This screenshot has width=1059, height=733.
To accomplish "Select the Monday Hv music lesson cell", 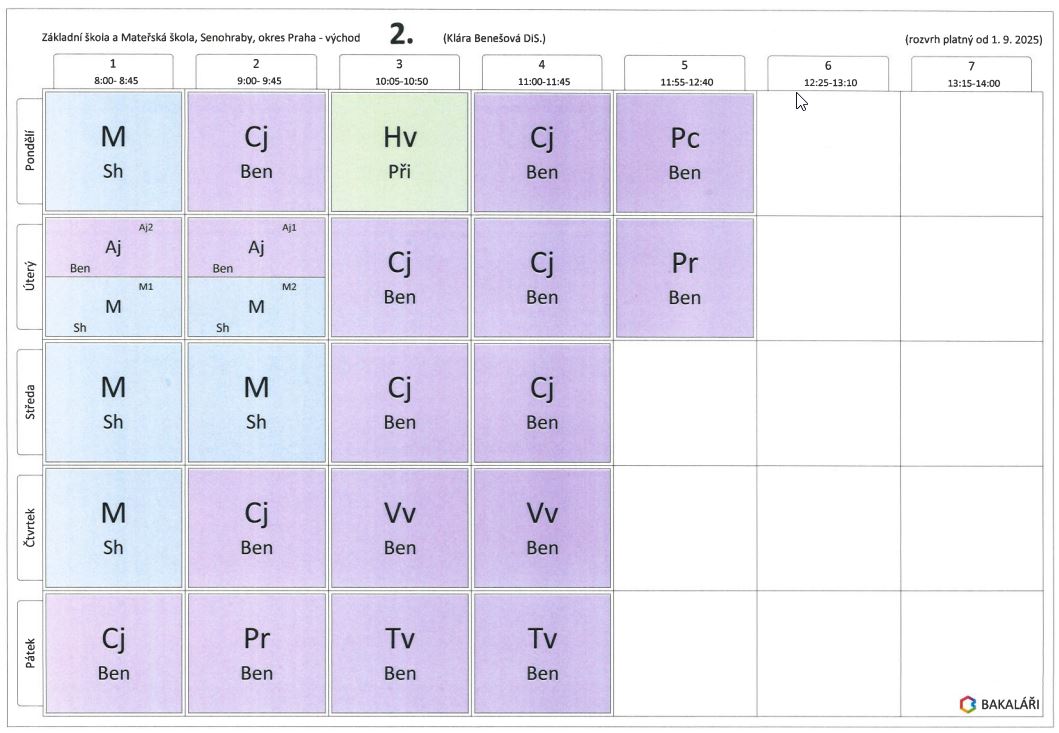I will click(399, 152).
